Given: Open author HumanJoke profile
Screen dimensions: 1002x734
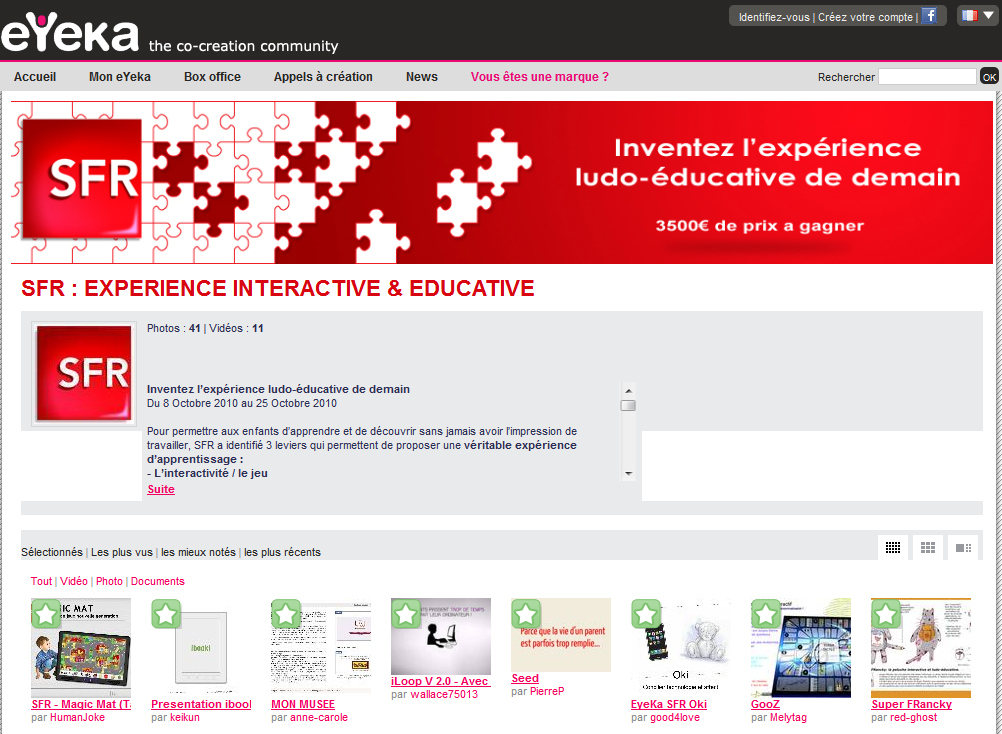Looking at the screenshot, I should click(77, 717).
